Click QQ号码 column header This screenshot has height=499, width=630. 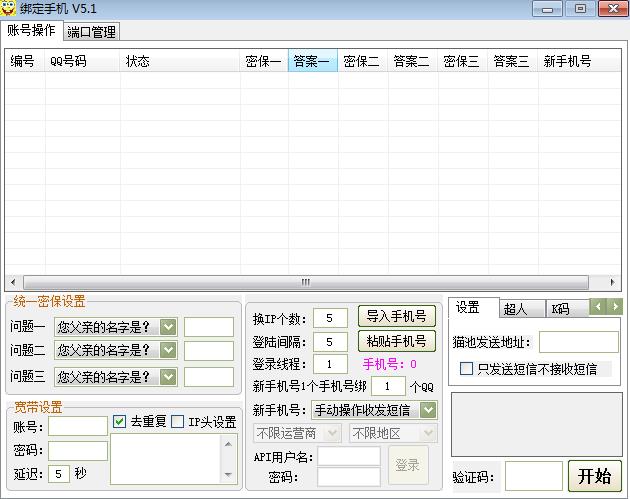[x=82, y=61]
